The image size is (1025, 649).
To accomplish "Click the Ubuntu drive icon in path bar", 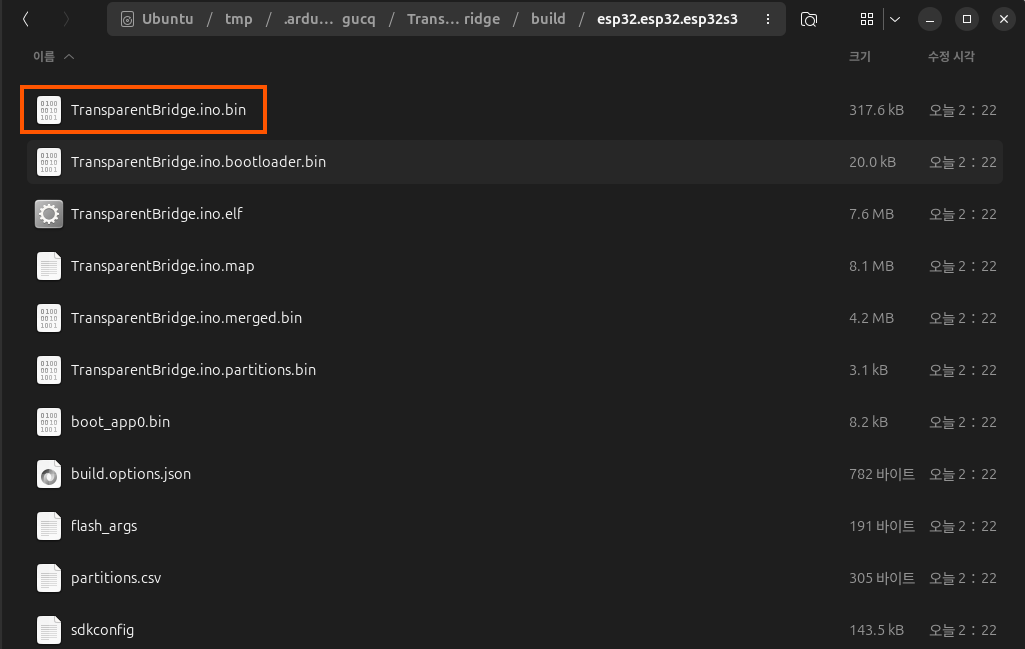I will coord(127,20).
